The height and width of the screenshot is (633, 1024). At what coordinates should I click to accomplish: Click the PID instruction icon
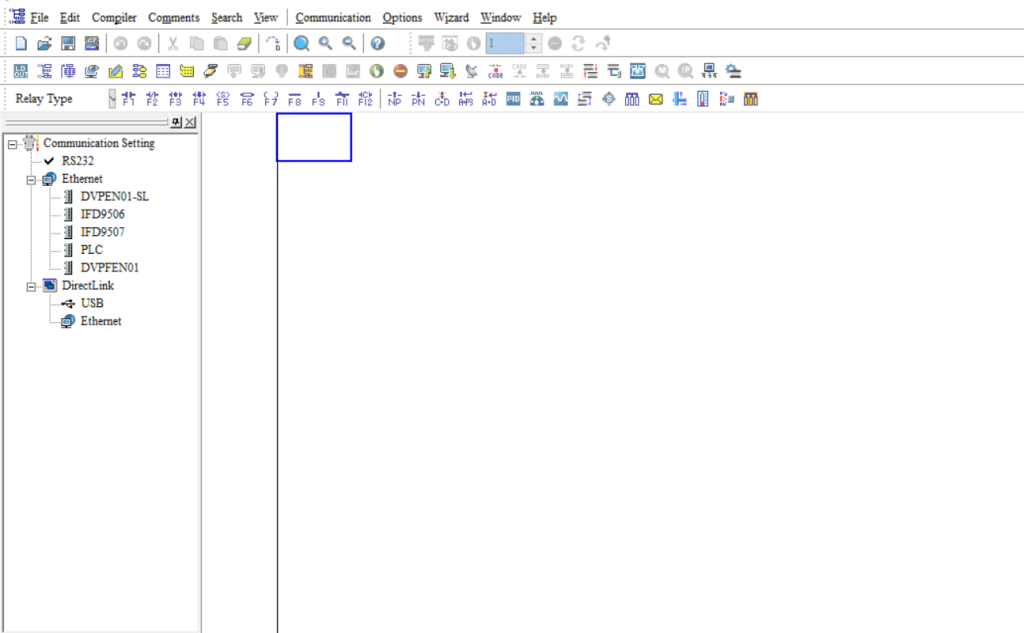tap(513, 98)
